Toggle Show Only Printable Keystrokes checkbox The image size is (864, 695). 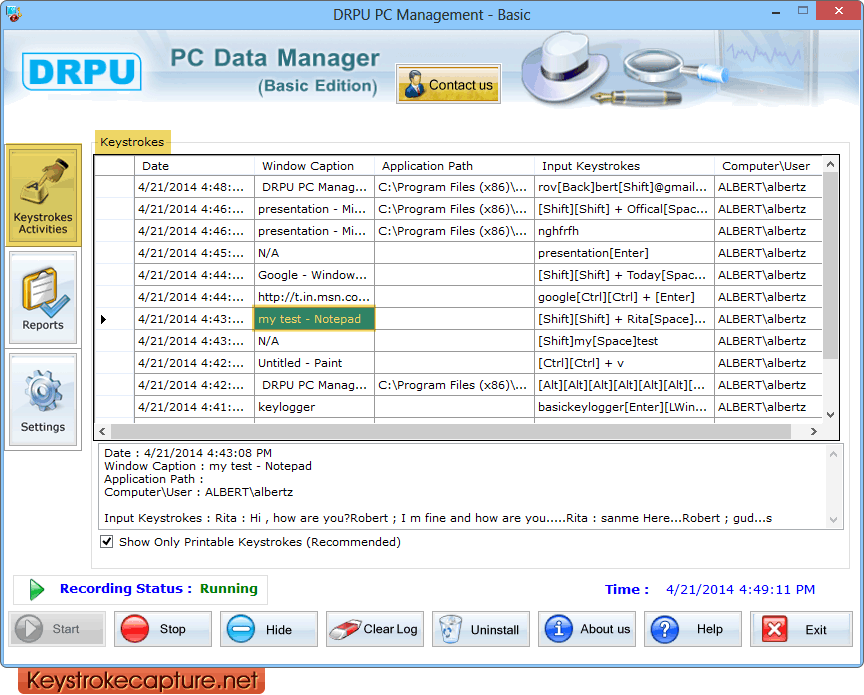tap(107, 542)
